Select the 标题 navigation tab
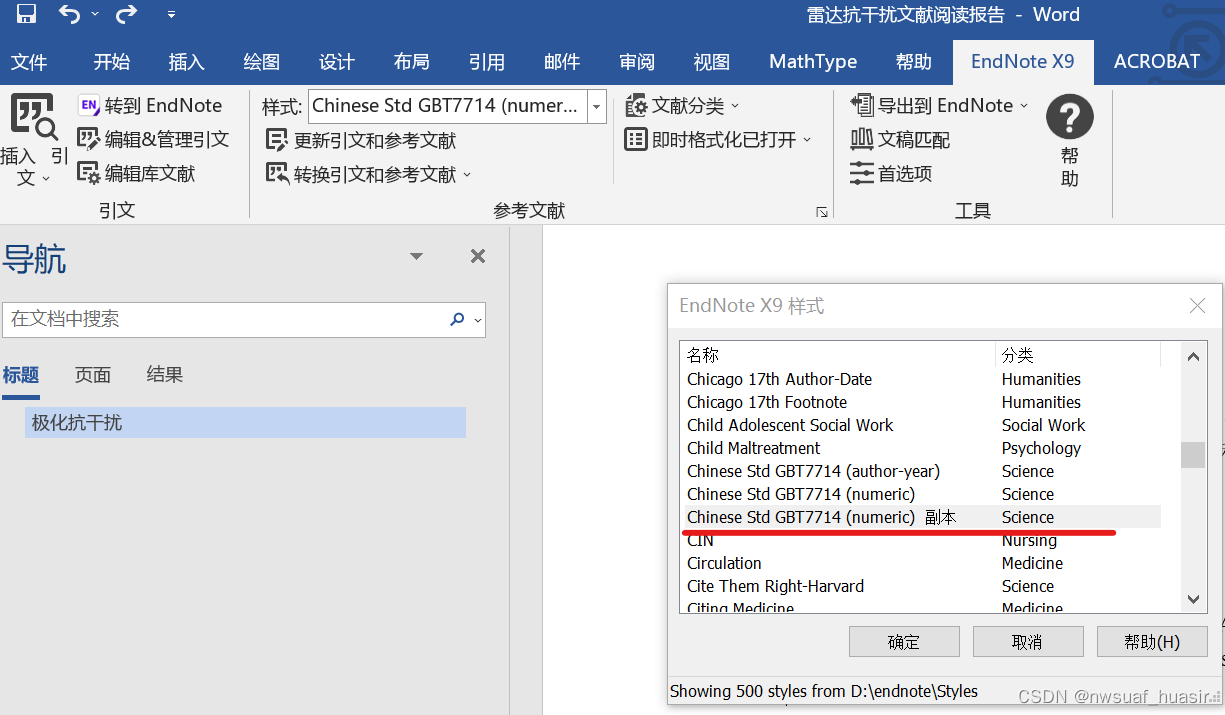The image size is (1225, 715). pyautogui.click(x=21, y=375)
